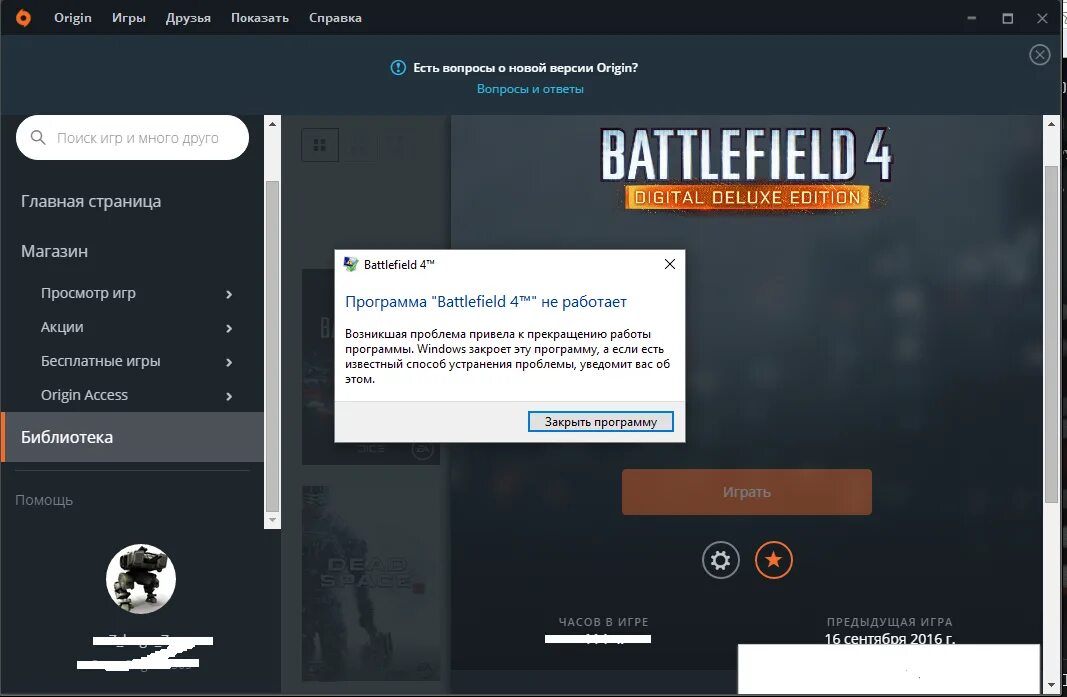This screenshot has height=697, width=1067.
Task: Open the Вопросы и ответы link
Action: (x=530, y=88)
